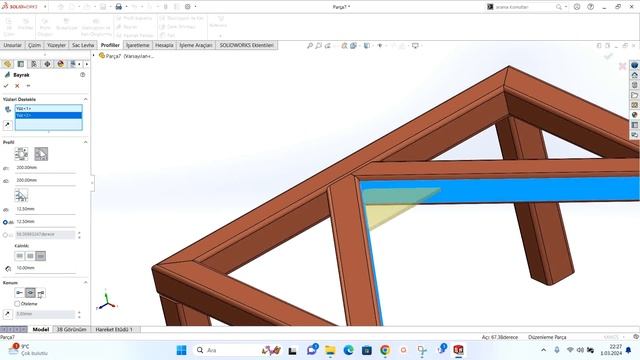The height and width of the screenshot is (360, 640).
Task: Open the view settings monitor icon
Action: pos(415,46)
